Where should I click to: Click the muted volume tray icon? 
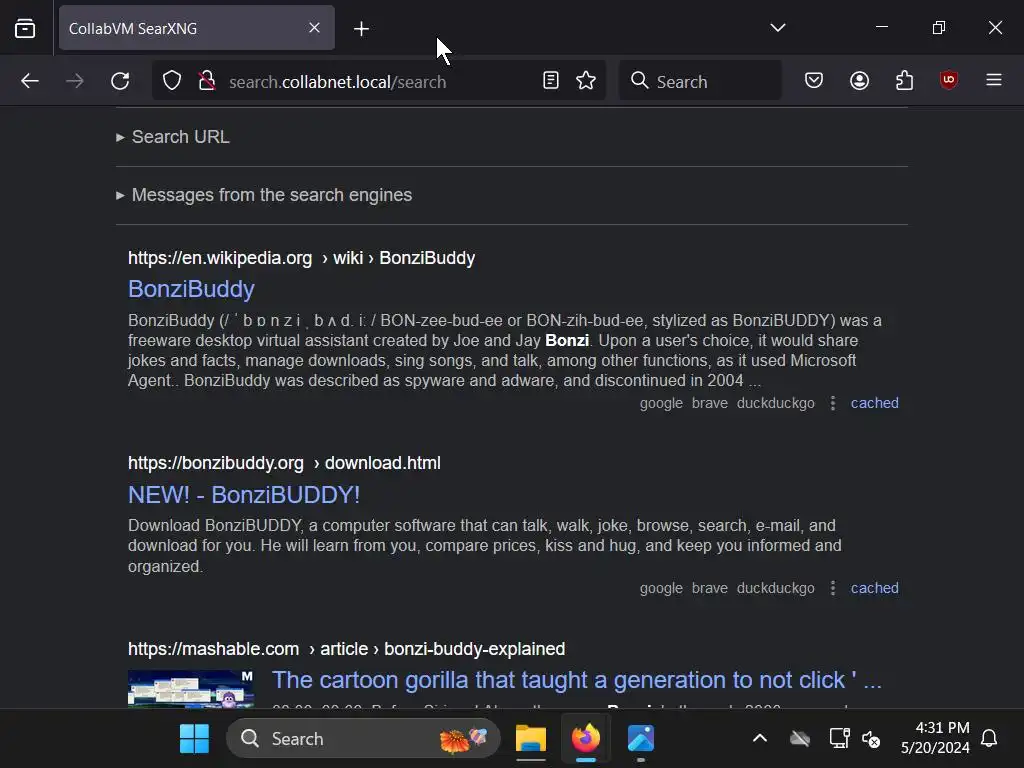click(x=871, y=739)
